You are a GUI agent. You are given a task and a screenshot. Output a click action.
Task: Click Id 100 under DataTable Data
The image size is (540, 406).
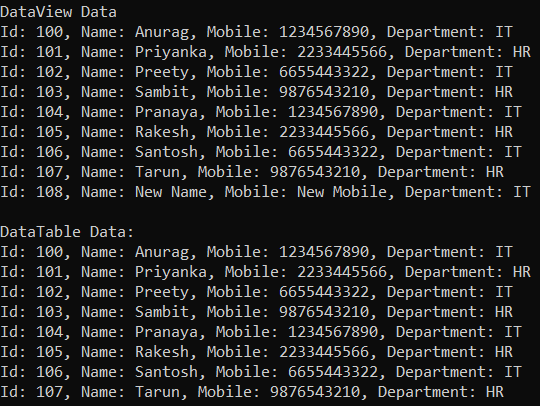(50, 252)
